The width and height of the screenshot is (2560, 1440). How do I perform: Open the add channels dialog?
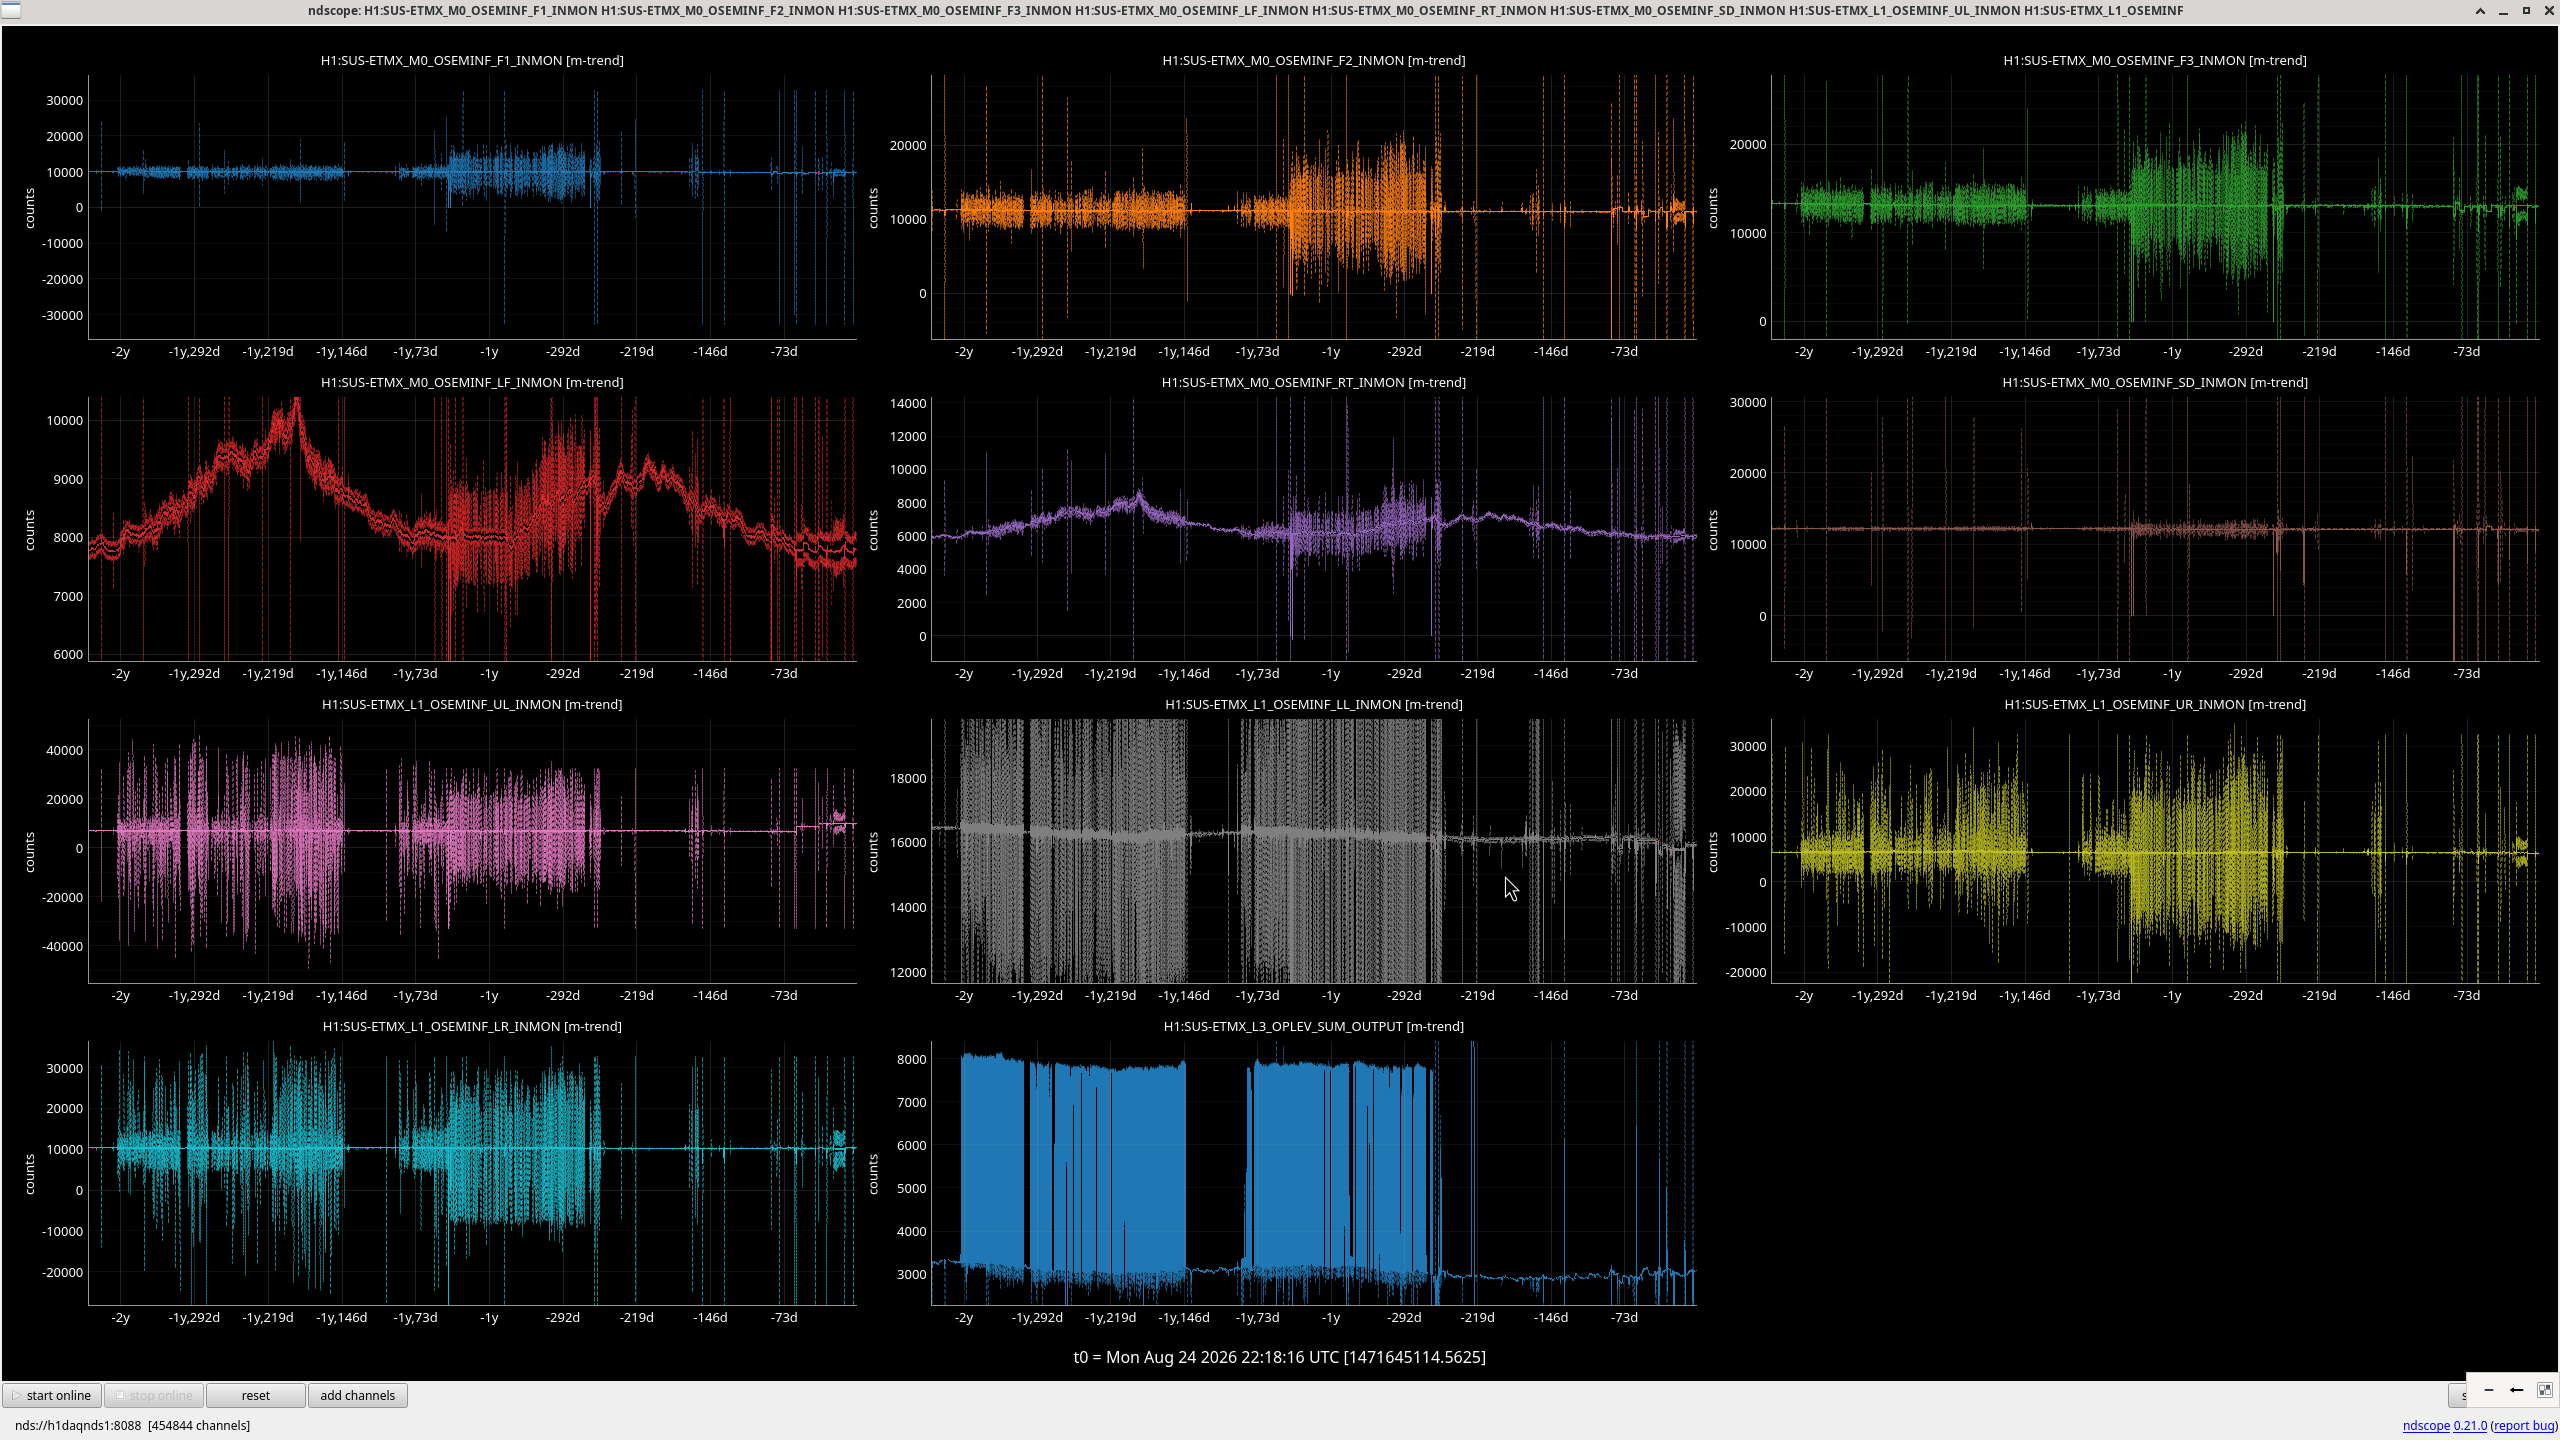[357, 1395]
